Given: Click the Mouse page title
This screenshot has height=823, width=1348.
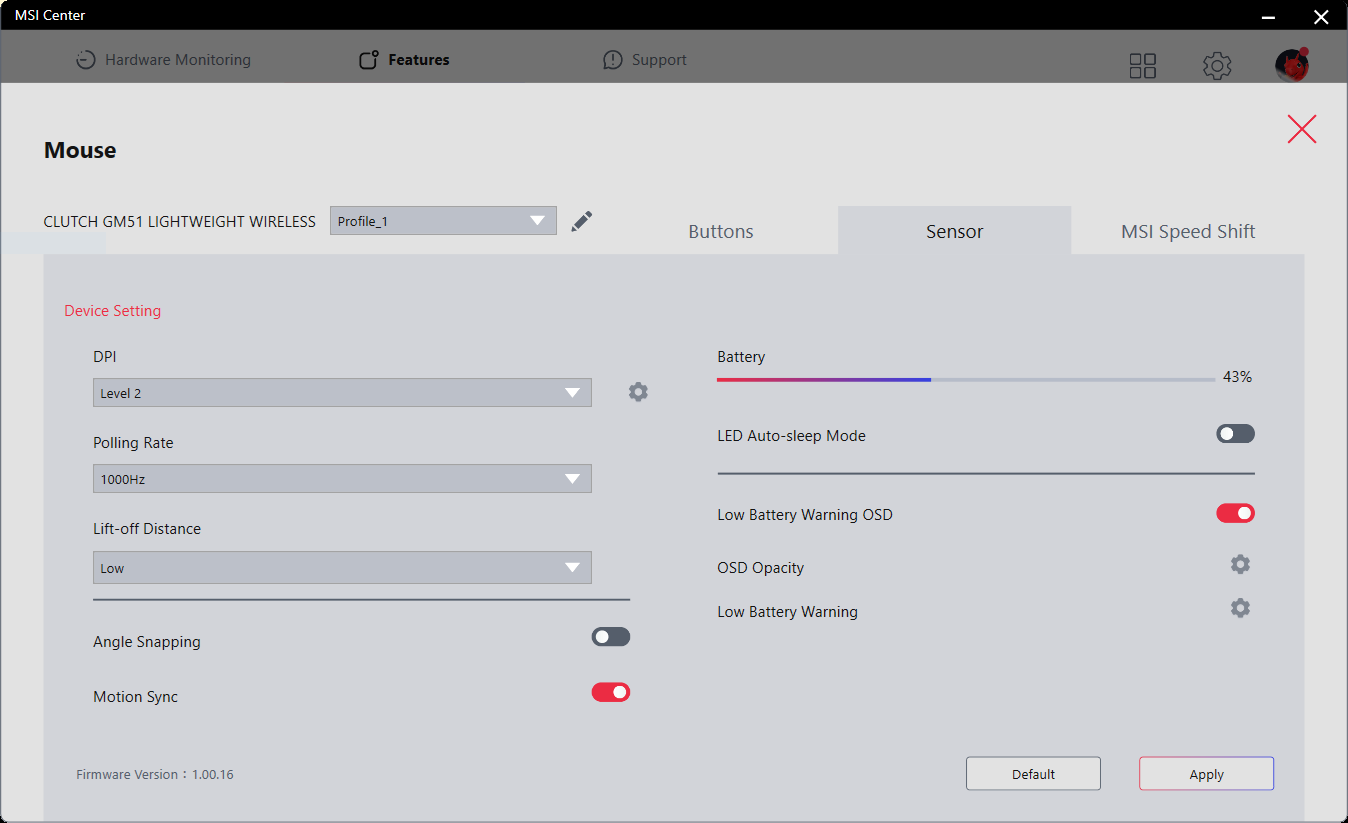Looking at the screenshot, I should (80, 150).
